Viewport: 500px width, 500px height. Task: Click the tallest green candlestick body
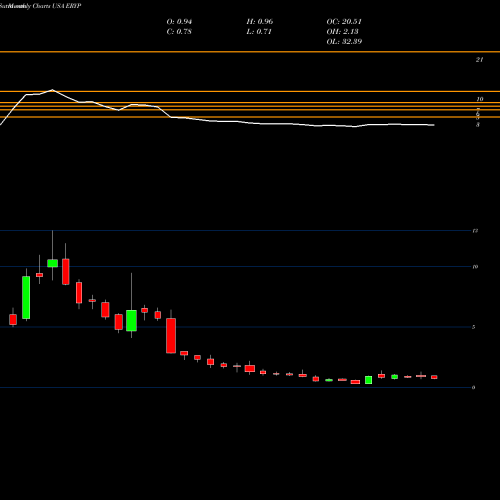(26, 297)
